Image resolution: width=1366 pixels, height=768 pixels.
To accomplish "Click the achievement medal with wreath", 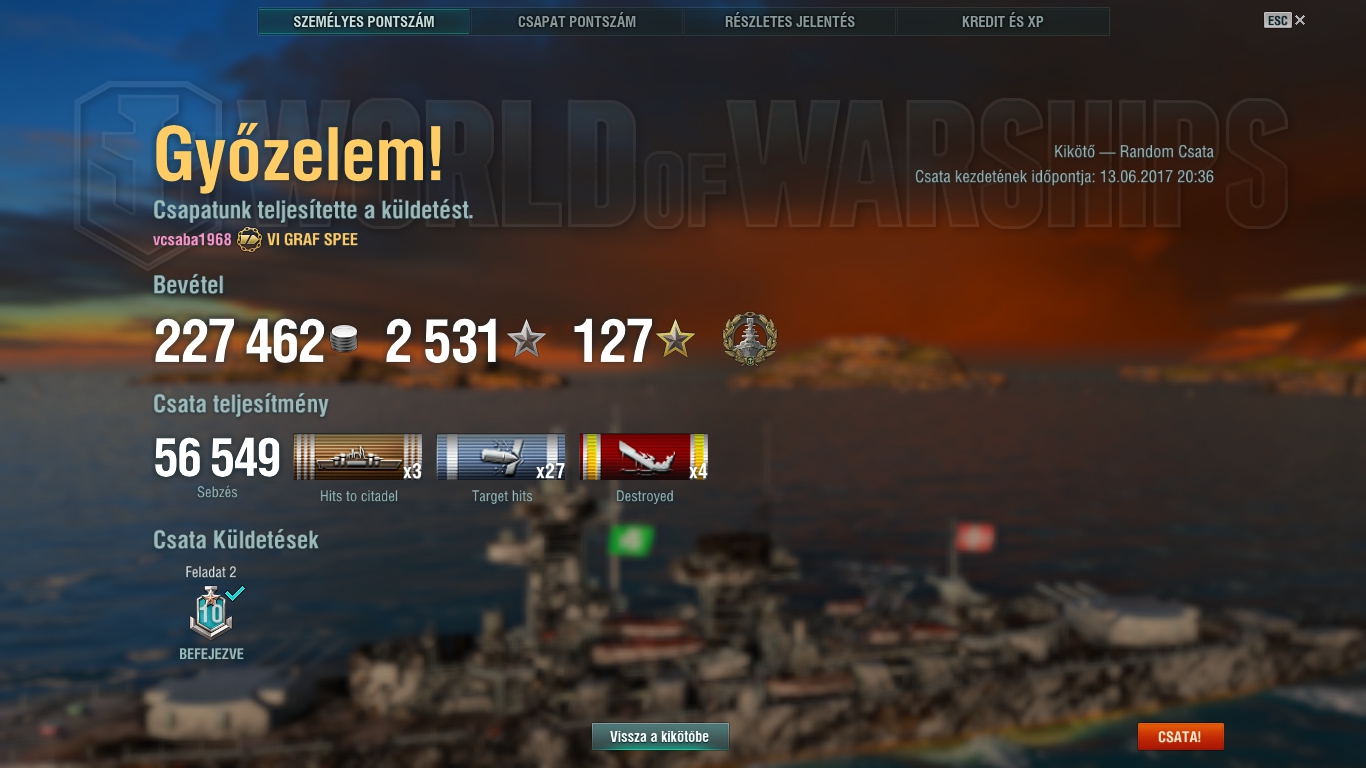I will [x=750, y=340].
